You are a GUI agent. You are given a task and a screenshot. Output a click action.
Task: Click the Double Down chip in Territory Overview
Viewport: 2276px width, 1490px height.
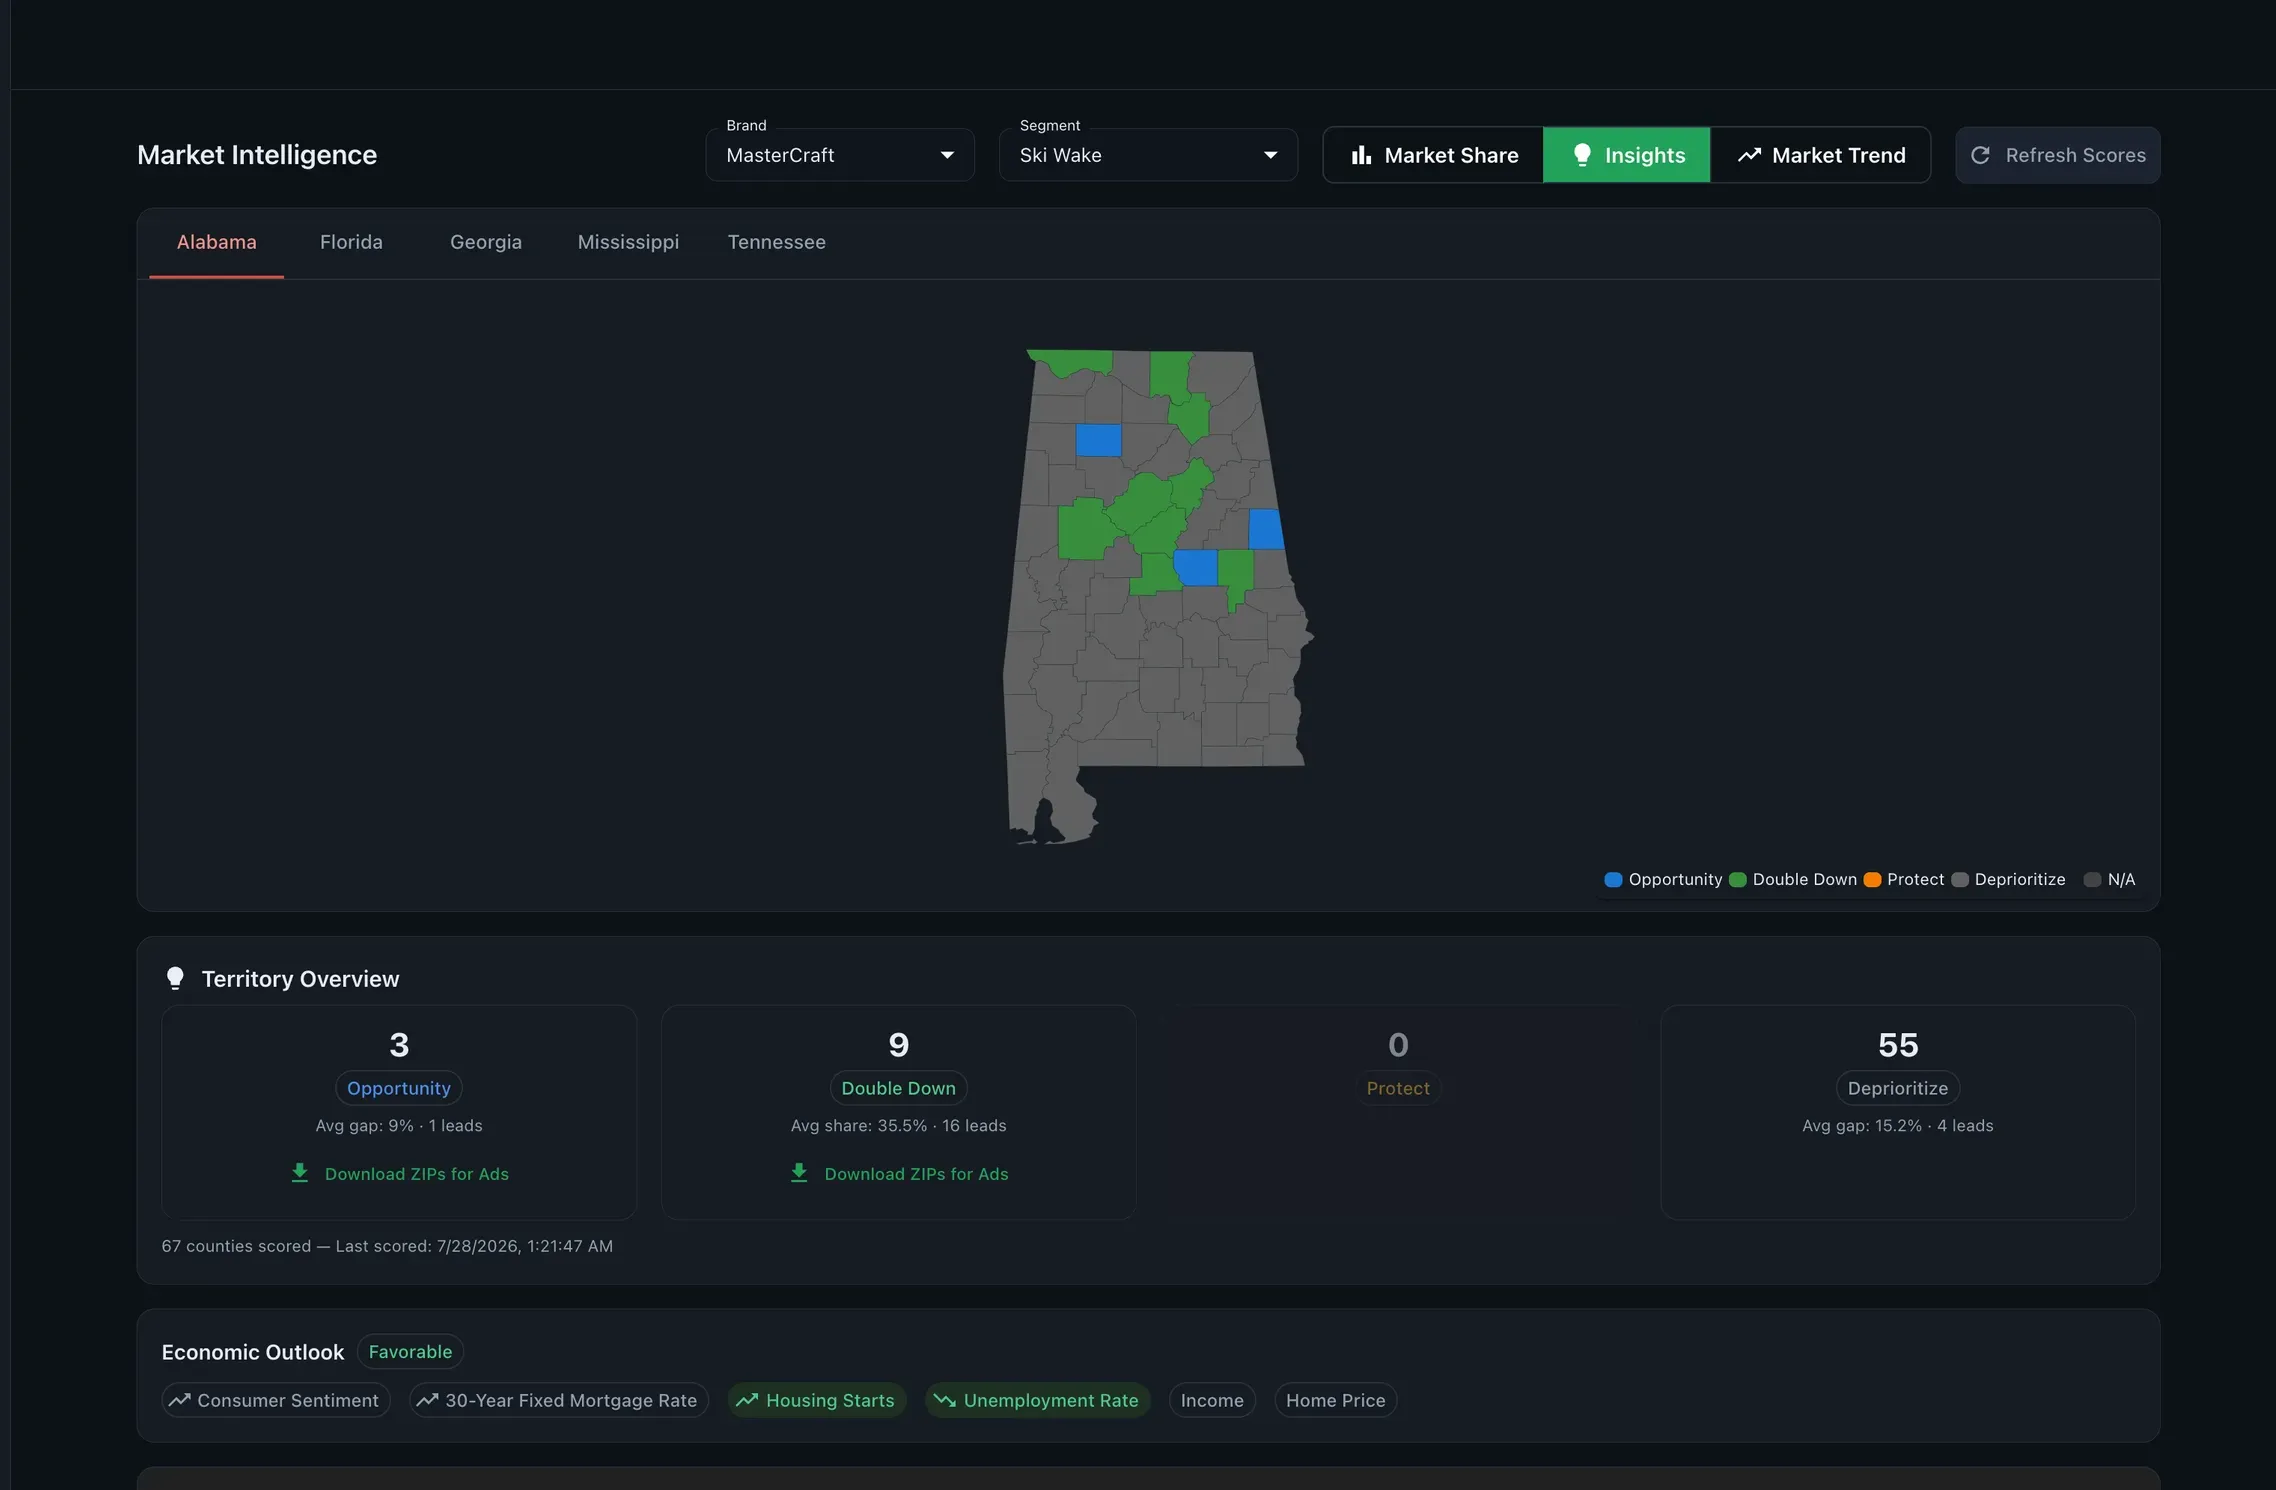(x=899, y=1088)
